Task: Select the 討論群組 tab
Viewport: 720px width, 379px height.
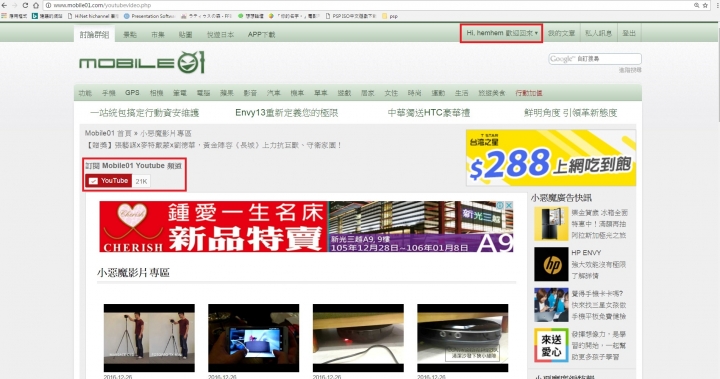Action: pos(94,34)
